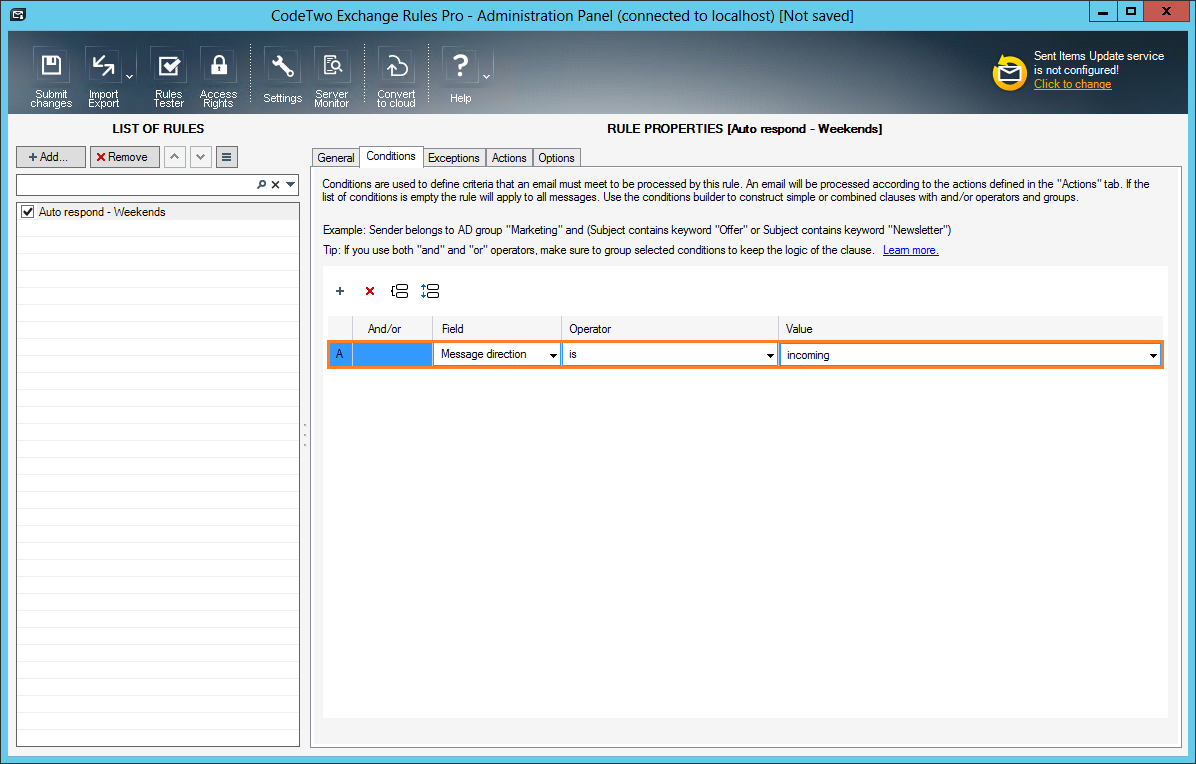Image resolution: width=1196 pixels, height=764 pixels.
Task: Open the Operator dropdown showing is
Action: pyautogui.click(x=770, y=355)
